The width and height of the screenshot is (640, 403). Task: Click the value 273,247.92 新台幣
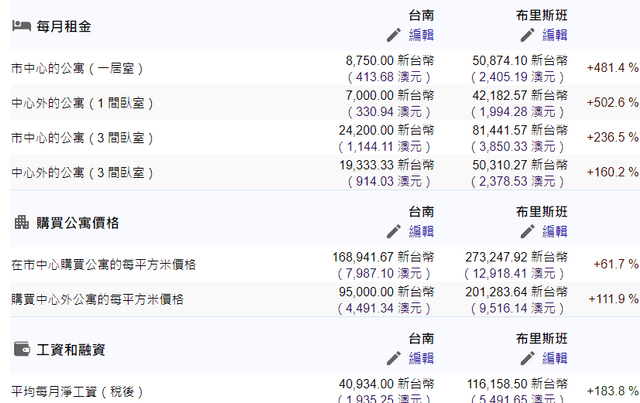click(x=516, y=257)
